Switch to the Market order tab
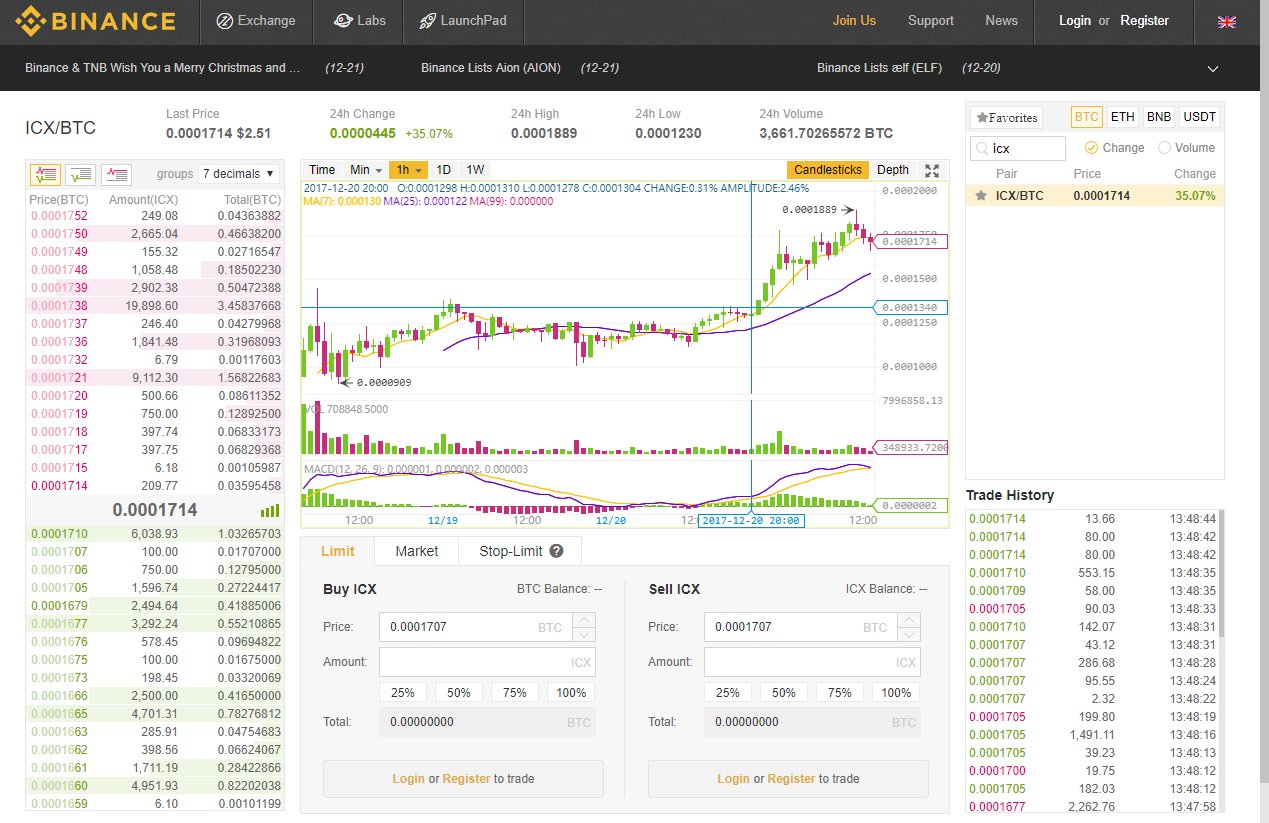The height and width of the screenshot is (823, 1269). tap(417, 551)
